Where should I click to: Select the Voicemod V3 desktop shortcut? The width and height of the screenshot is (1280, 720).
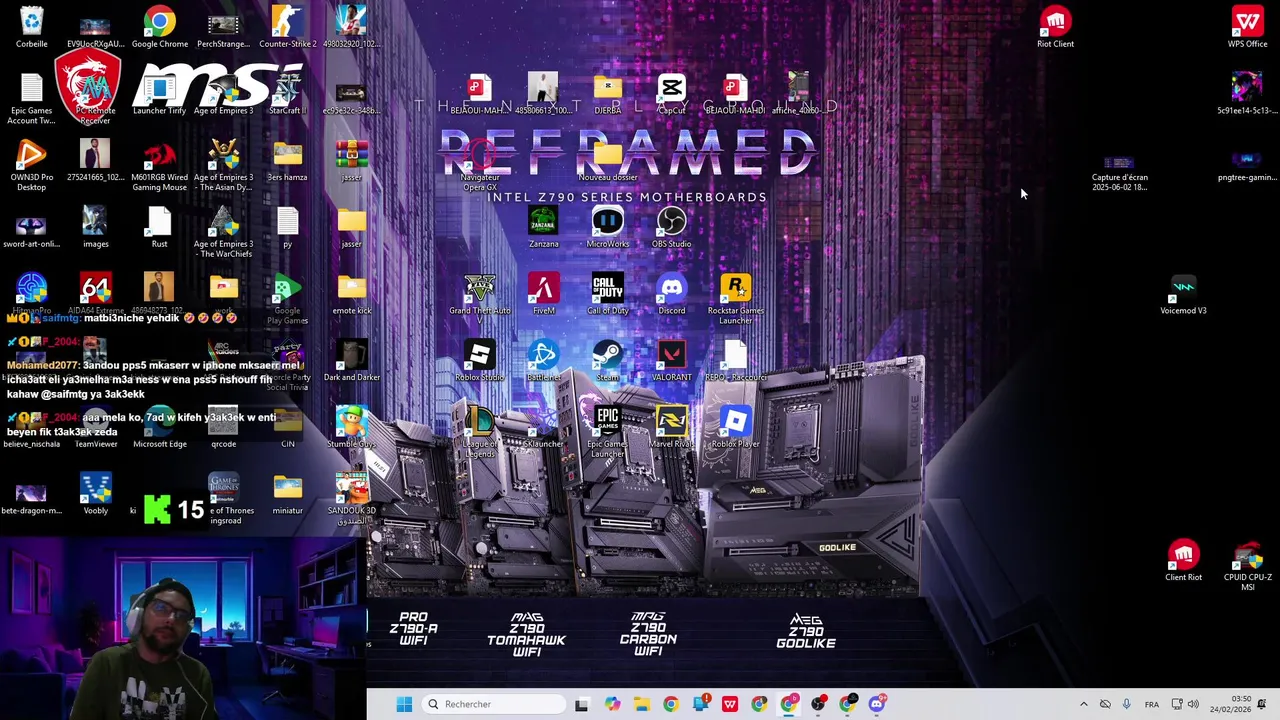(1183, 294)
